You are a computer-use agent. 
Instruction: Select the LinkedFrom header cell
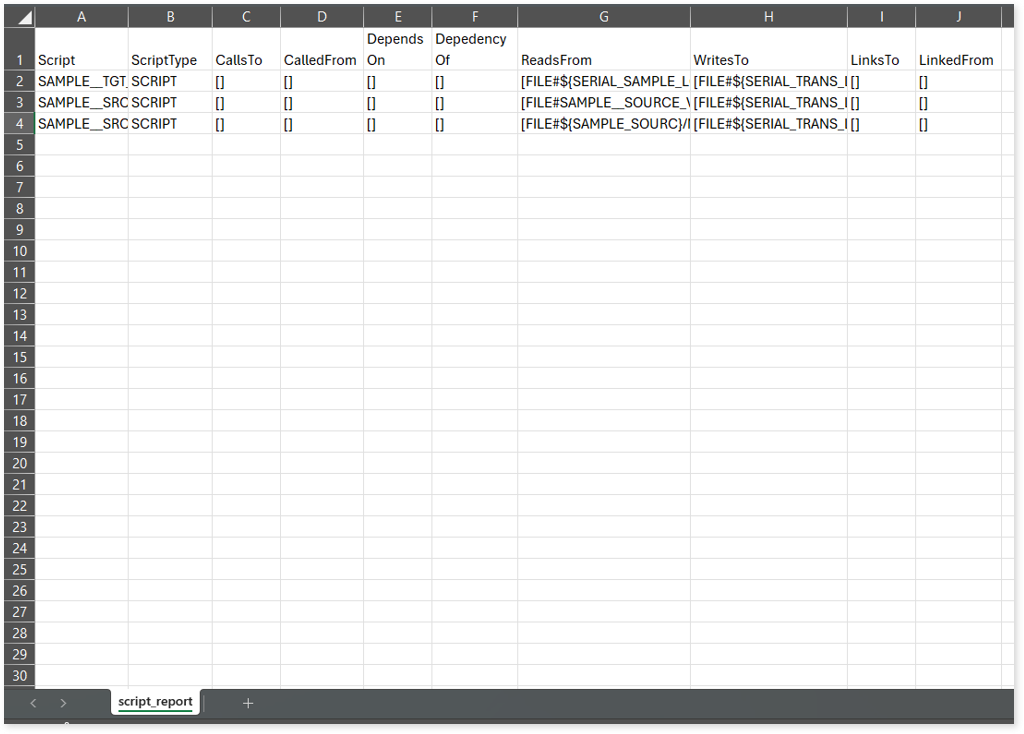tap(957, 60)
